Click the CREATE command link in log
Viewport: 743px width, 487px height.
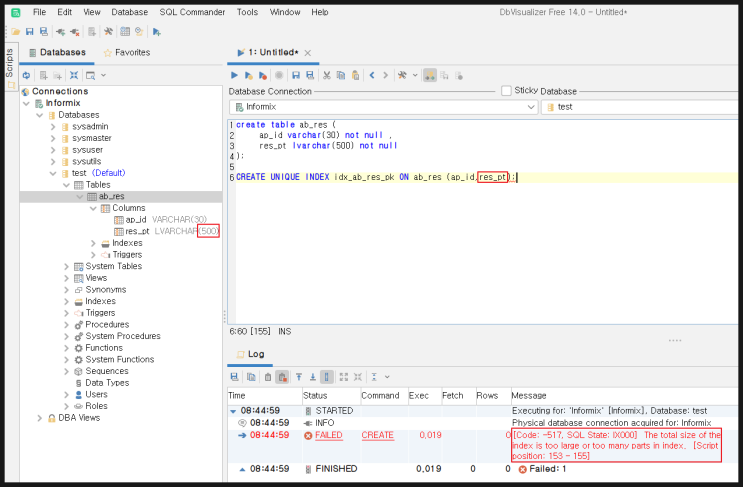point(377,435)
